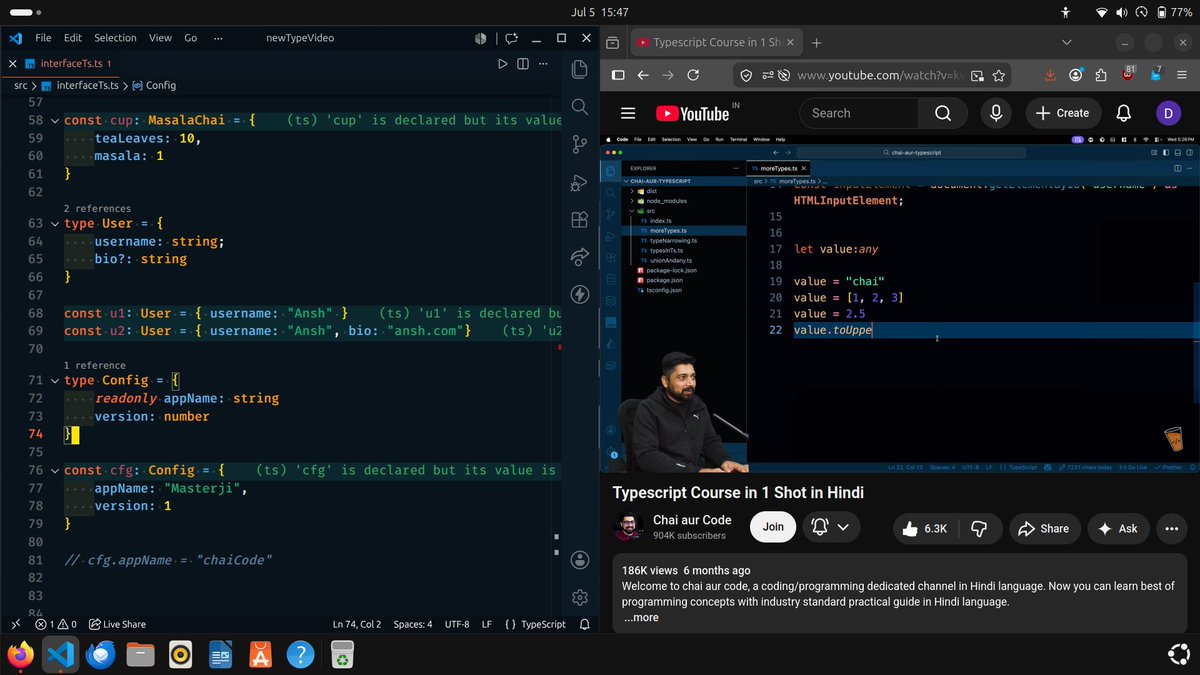The height and width of the screenshot is (675, 1200).
Task: Run the interfaceTs.ts file with play icon
Action: 503,64
